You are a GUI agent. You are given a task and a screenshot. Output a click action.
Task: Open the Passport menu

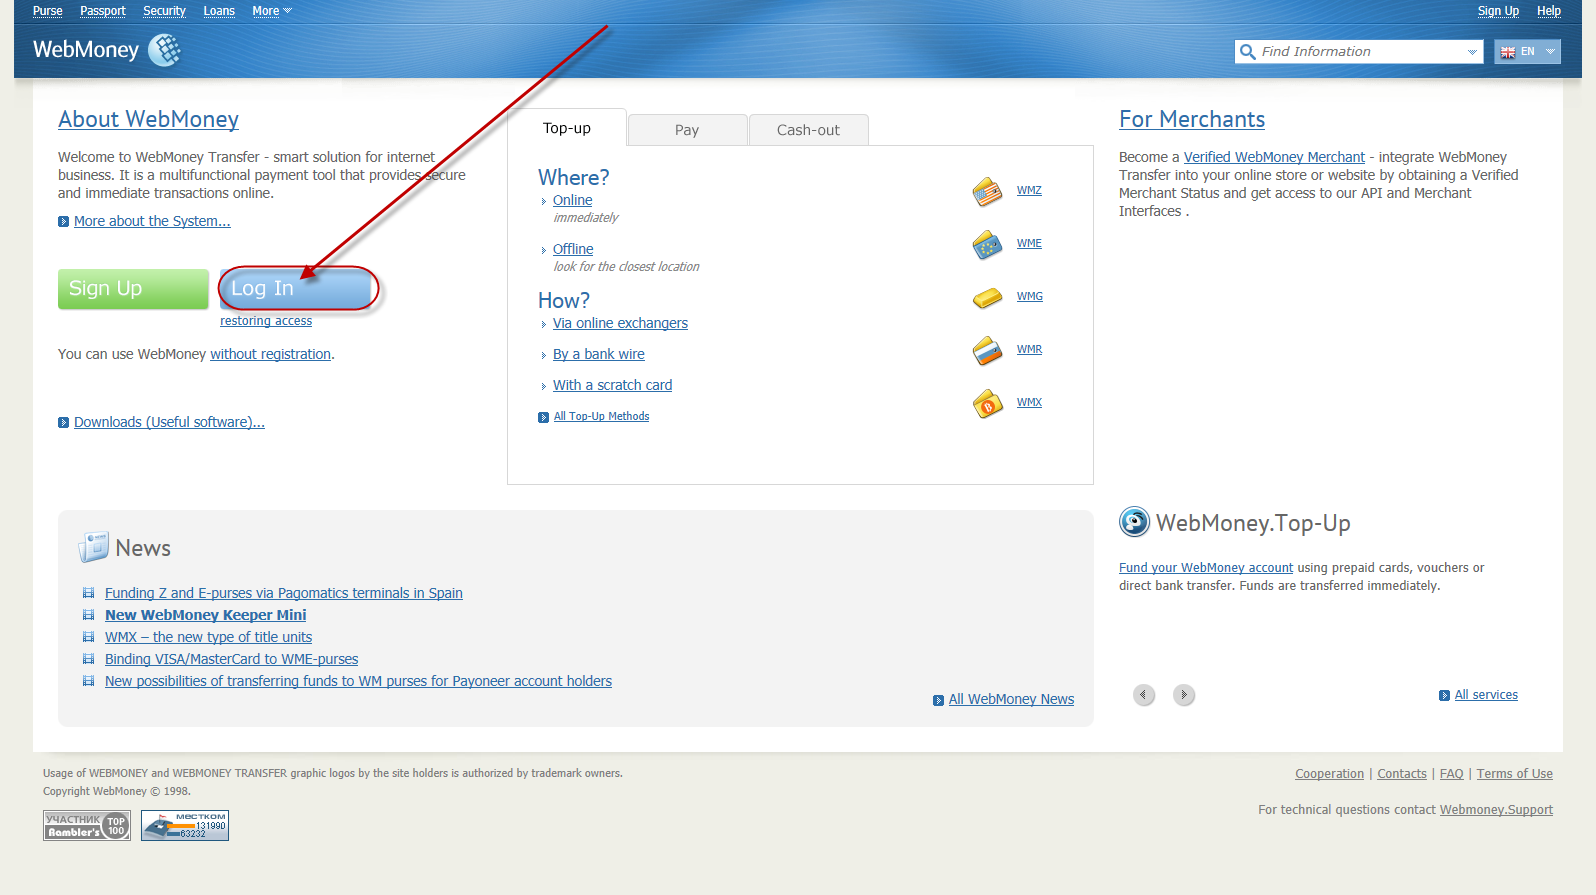[x=103, y=11]
